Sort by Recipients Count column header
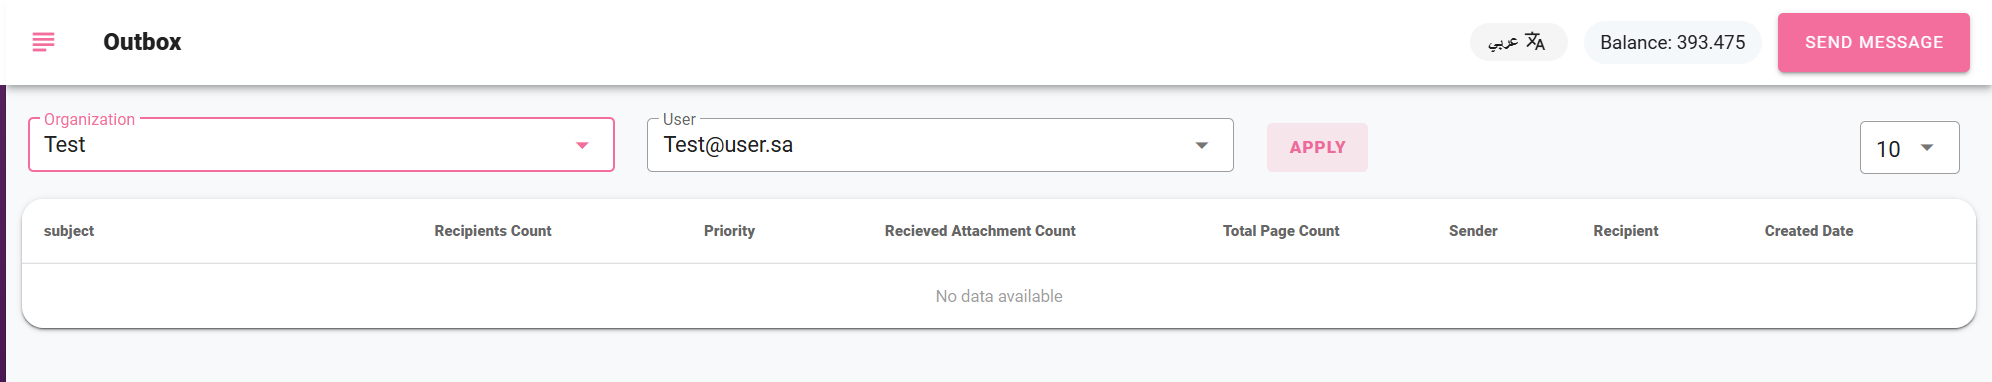The height and width of the screenshot is (382, 1992). click(x=493, y=231)
